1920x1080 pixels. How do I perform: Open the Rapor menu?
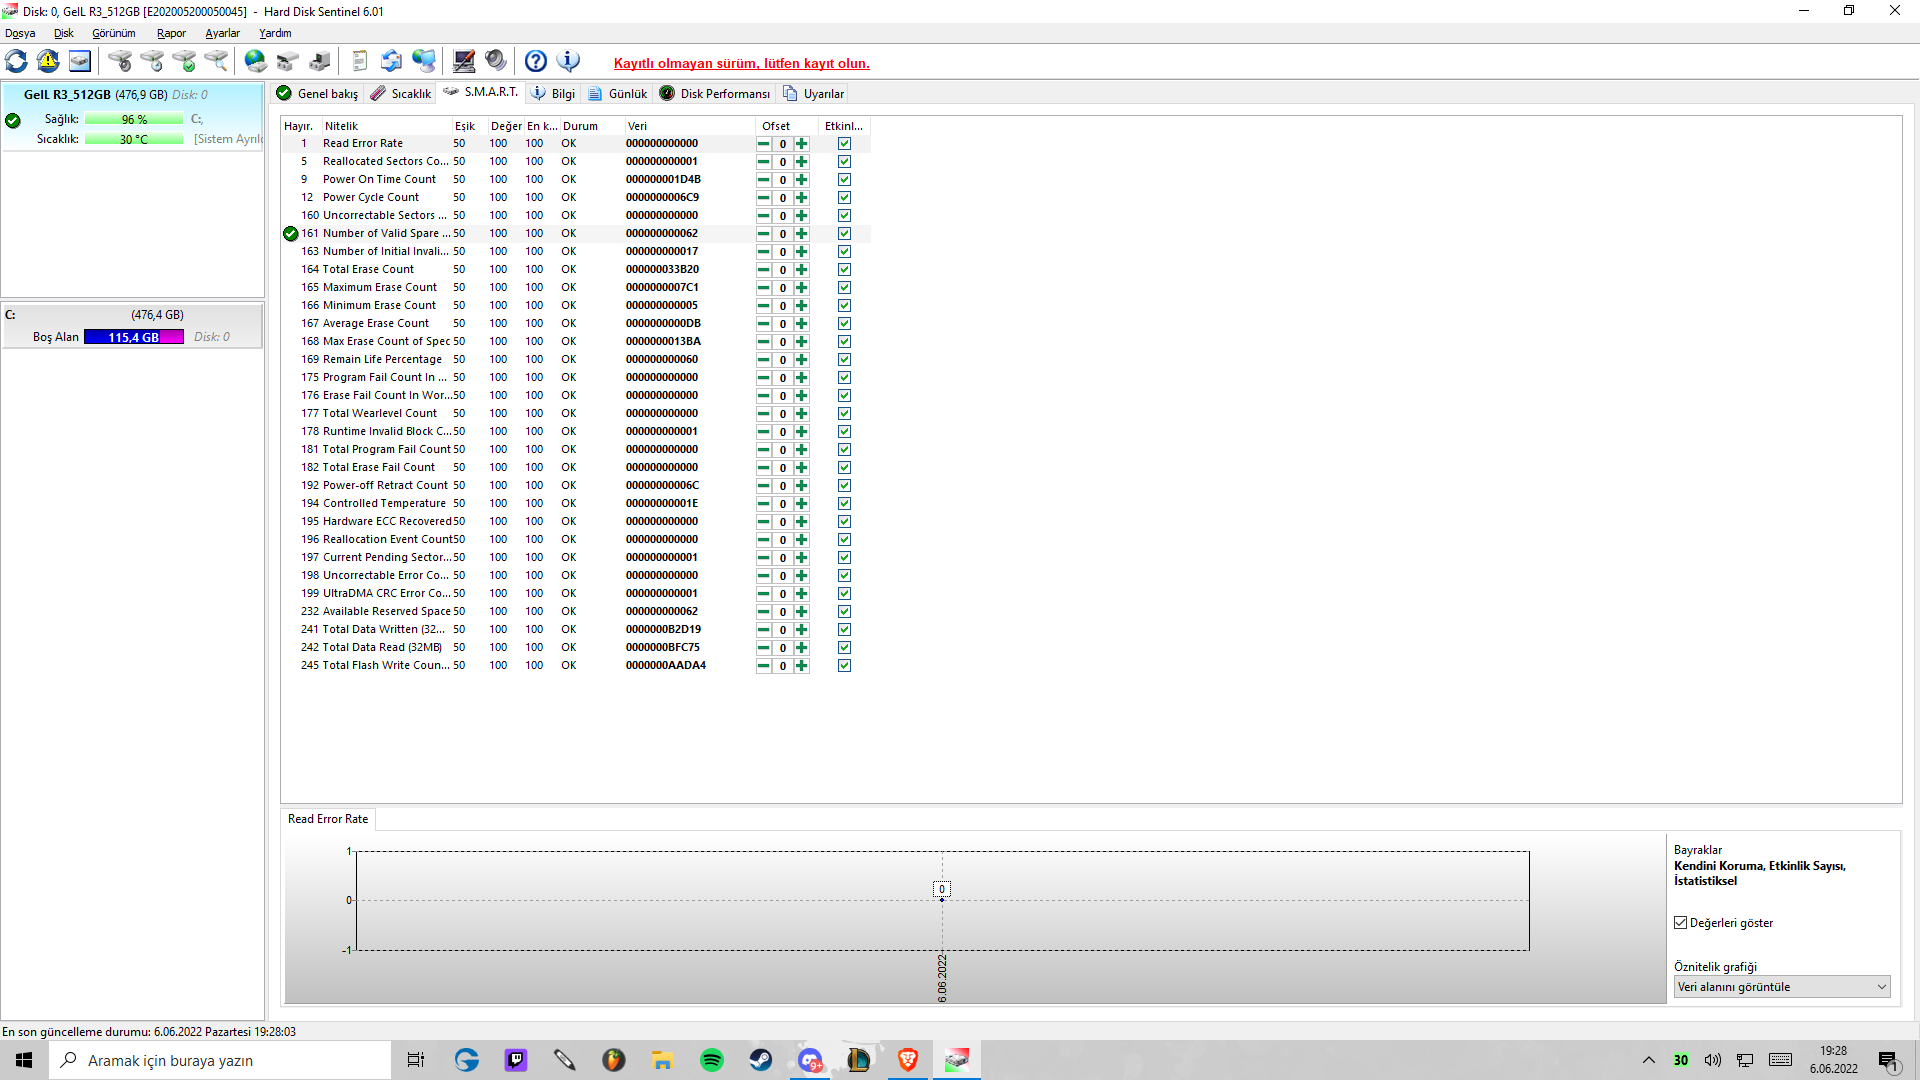click(171, 33)
